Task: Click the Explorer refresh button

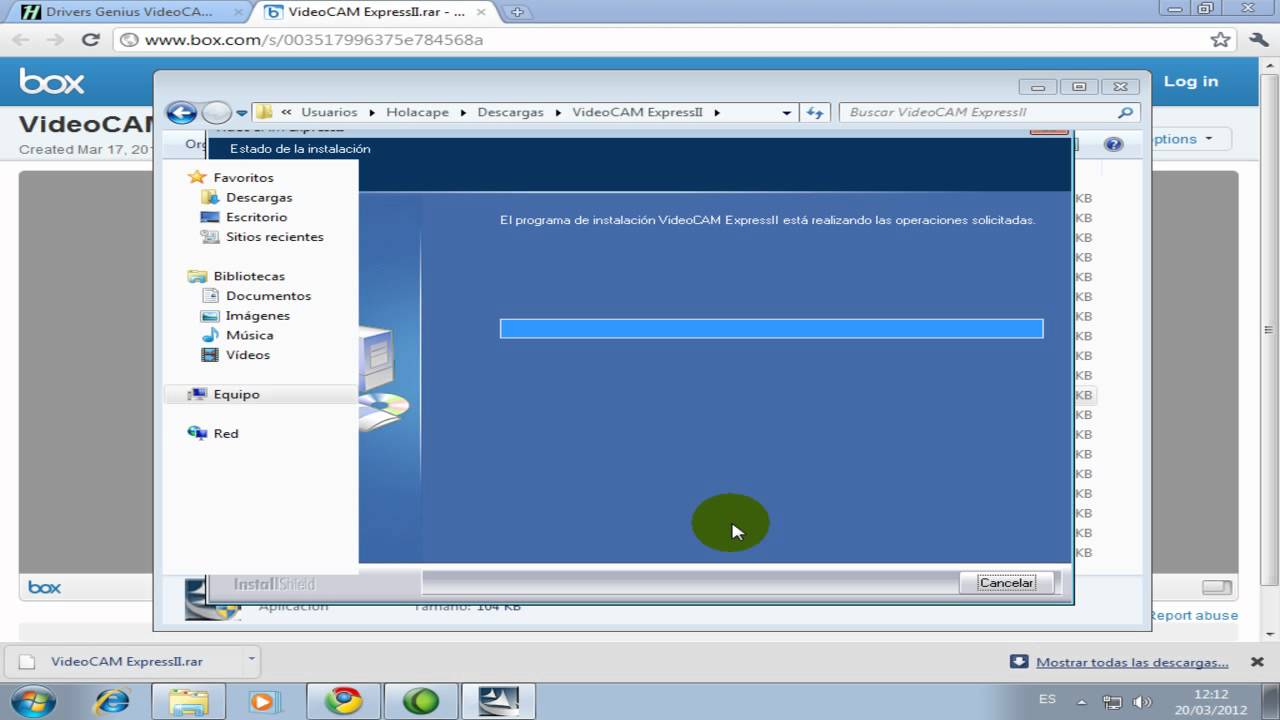Action: (x=815, y=112)
